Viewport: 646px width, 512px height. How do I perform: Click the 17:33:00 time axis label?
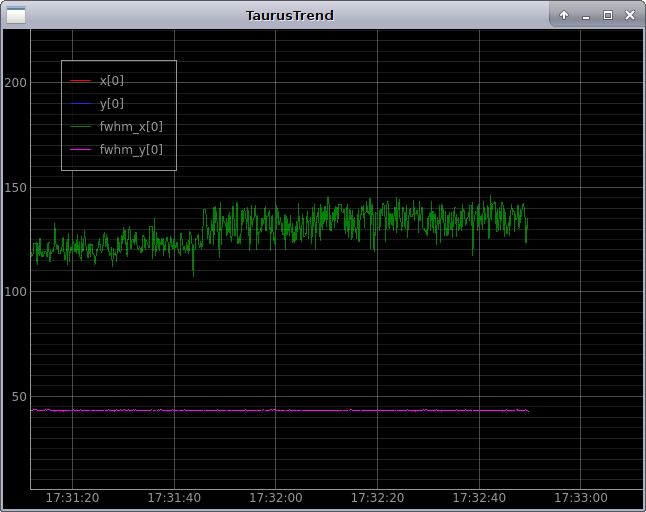[580, 497]
